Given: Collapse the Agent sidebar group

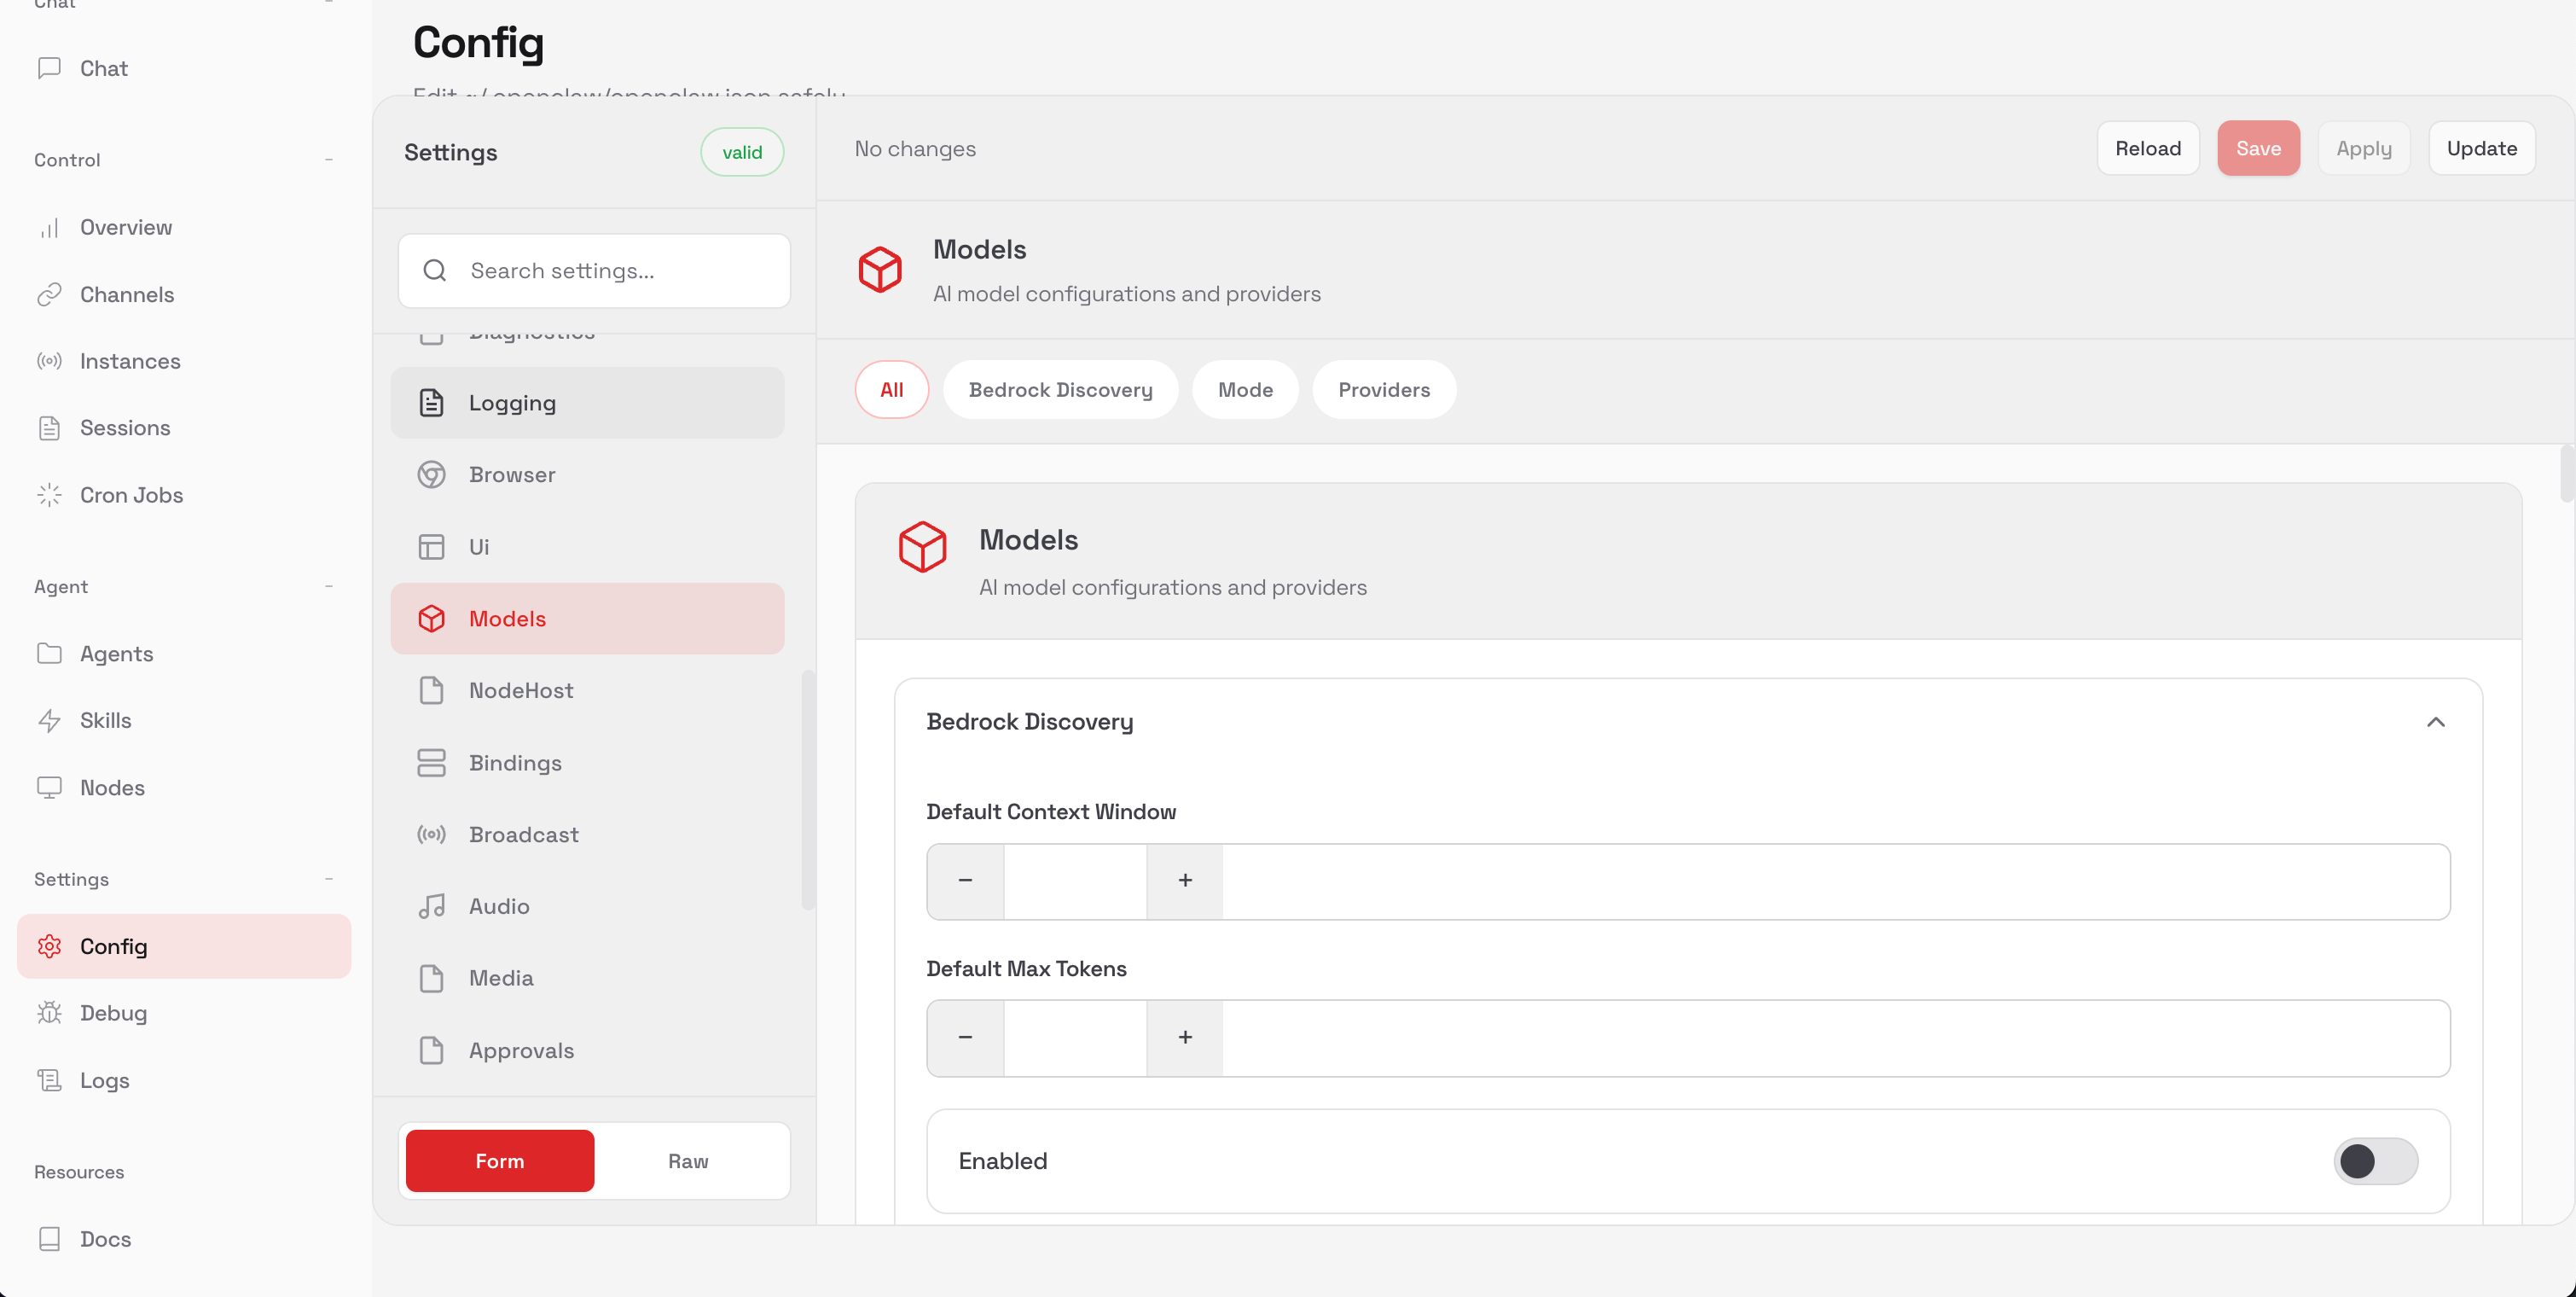Looking at the screenshot, I should click(329, 586).
